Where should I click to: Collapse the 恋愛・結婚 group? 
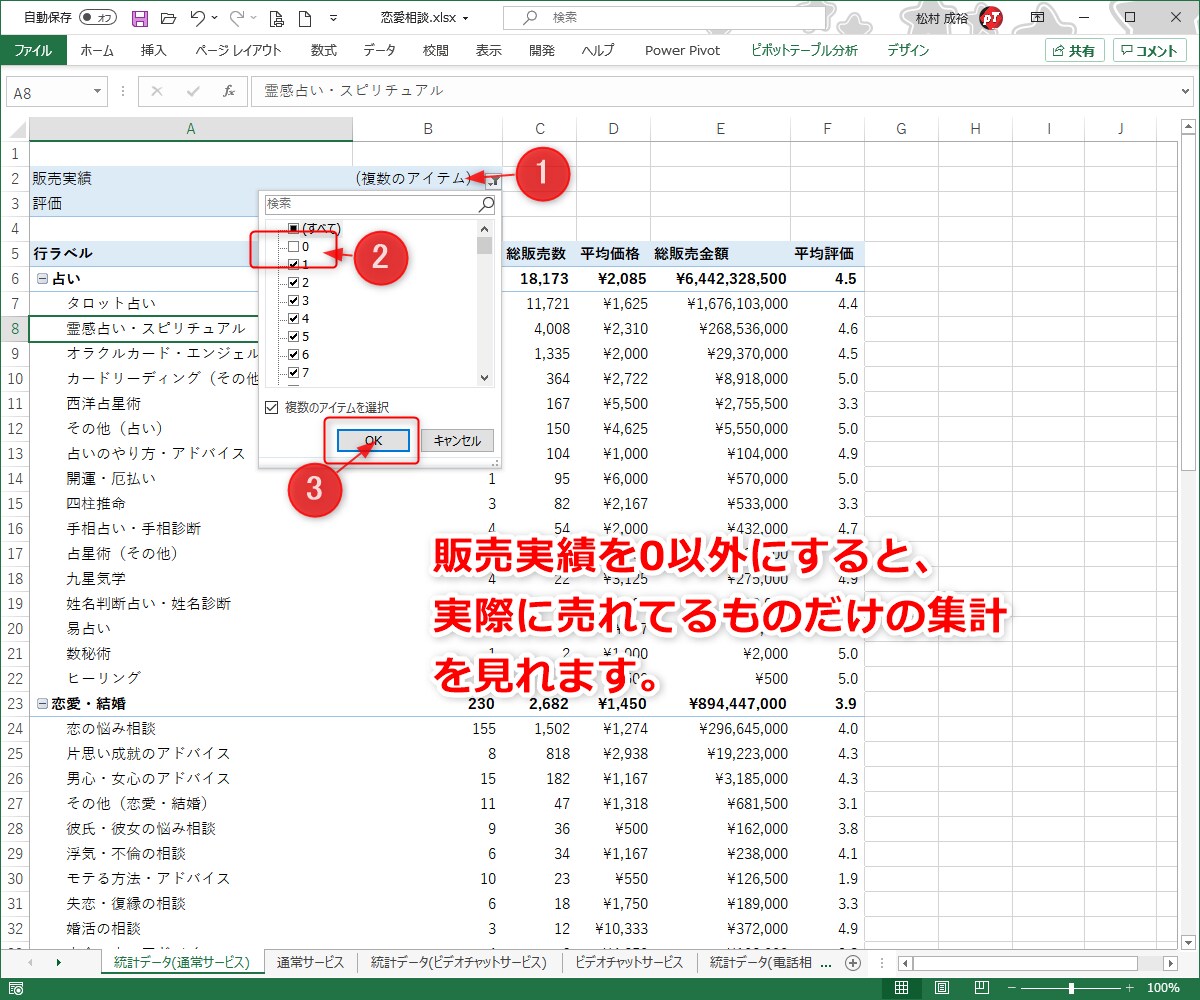point(41,704)
